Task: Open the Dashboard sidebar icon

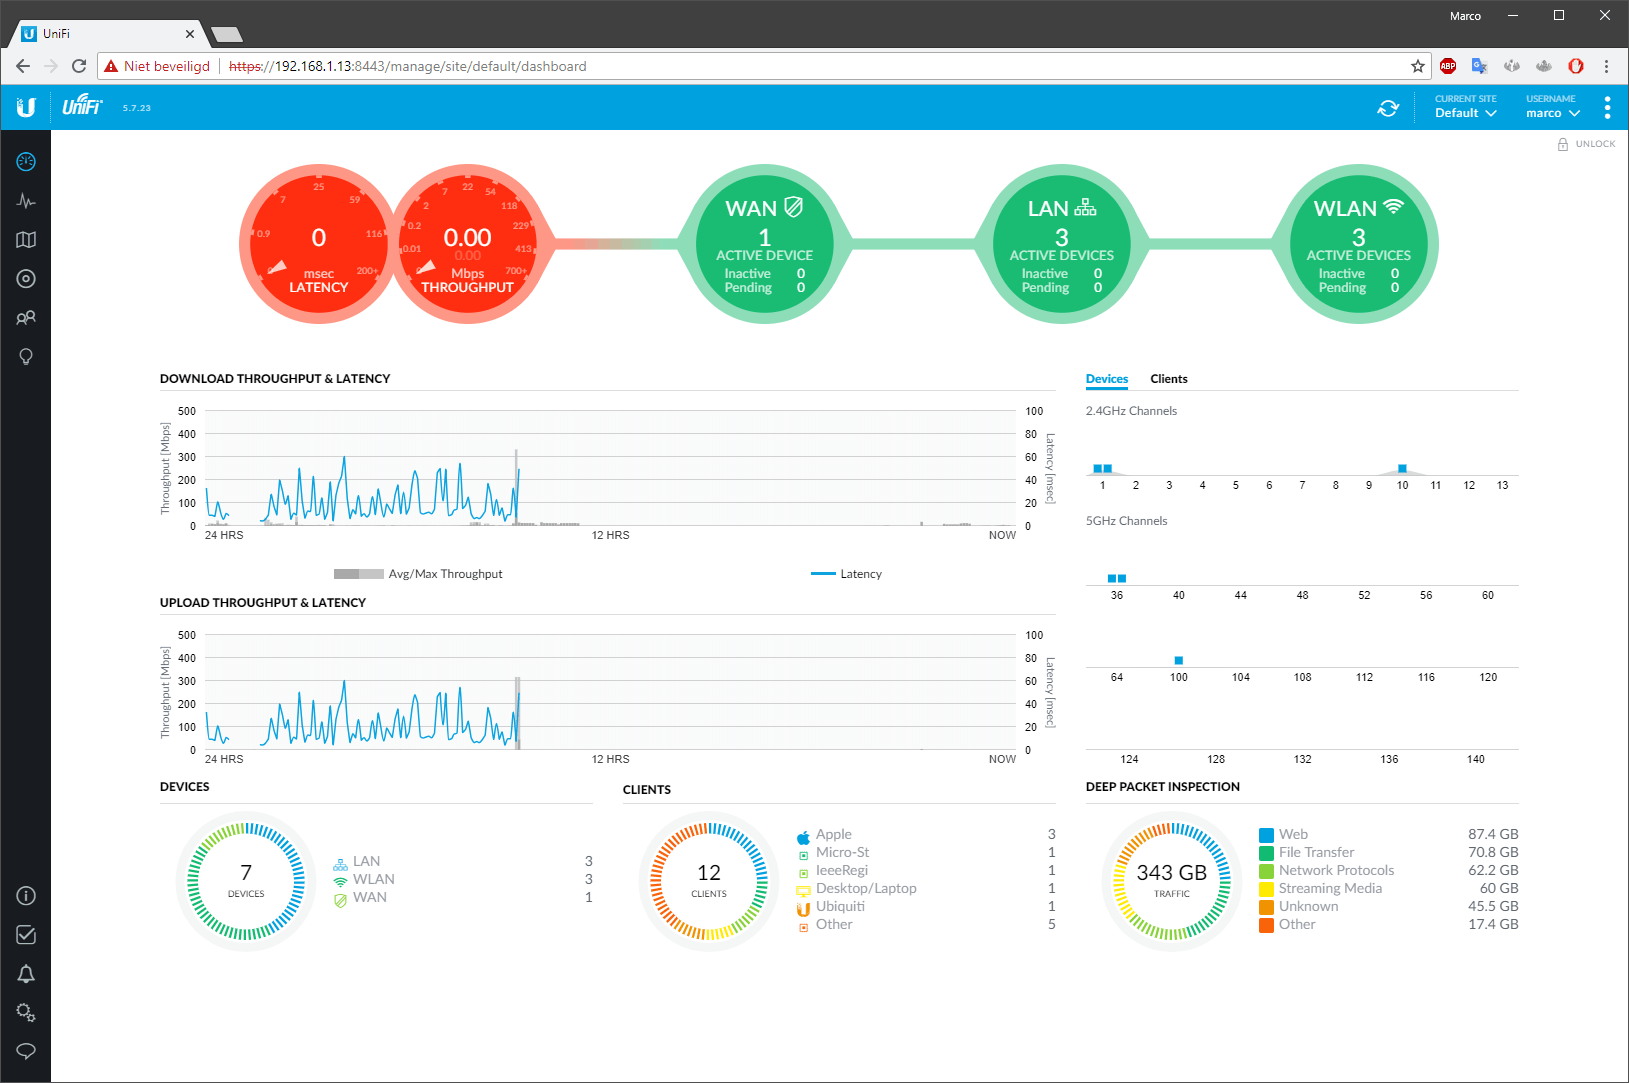Action: coord(26,162)
